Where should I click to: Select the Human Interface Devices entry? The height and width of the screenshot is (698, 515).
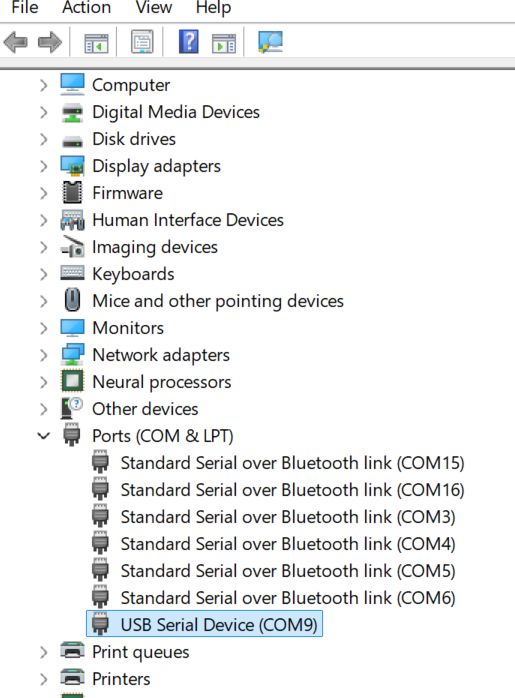(x=188, y=220)
